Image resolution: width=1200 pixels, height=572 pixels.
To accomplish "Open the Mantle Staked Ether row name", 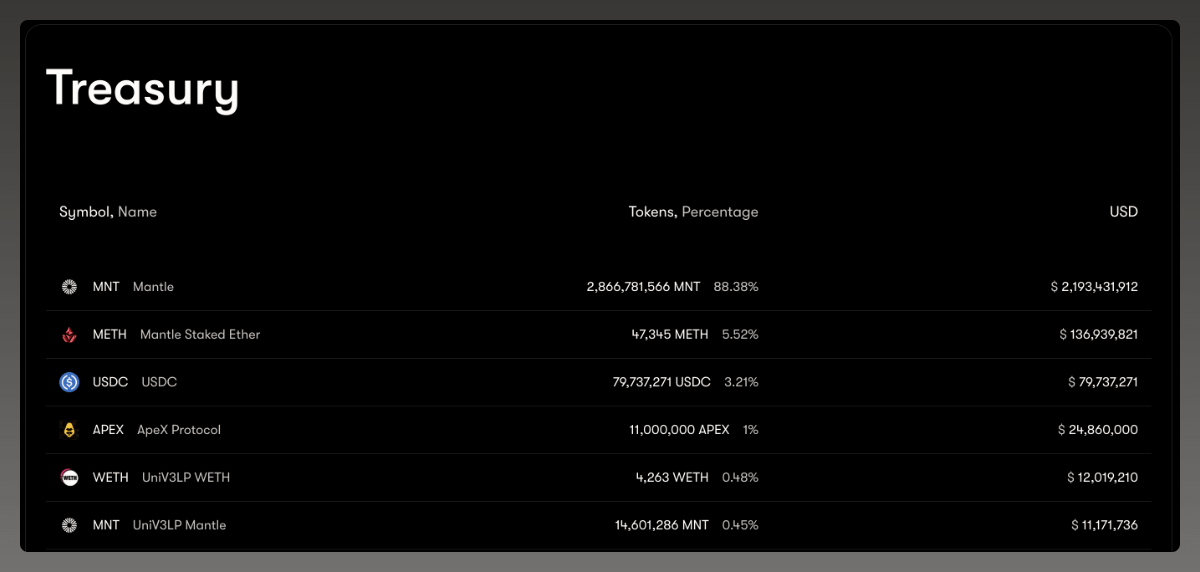I will [200, 335].
